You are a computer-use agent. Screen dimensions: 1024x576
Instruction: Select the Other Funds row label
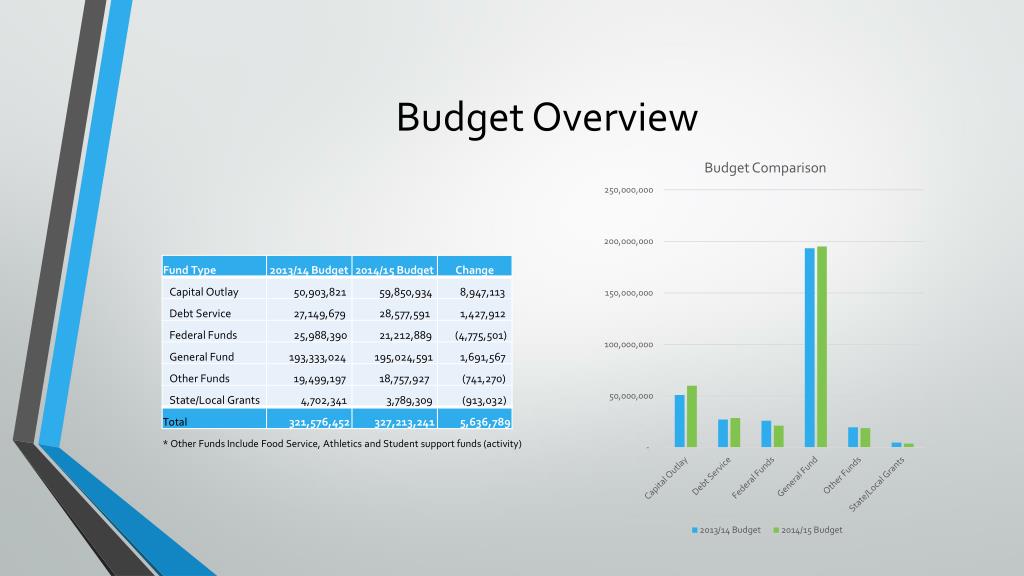click(199, 379)
